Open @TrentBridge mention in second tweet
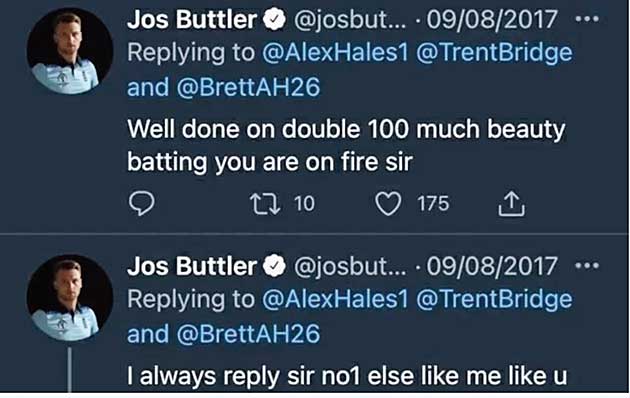Screen dimensions: 630x398 pos(494,300)
